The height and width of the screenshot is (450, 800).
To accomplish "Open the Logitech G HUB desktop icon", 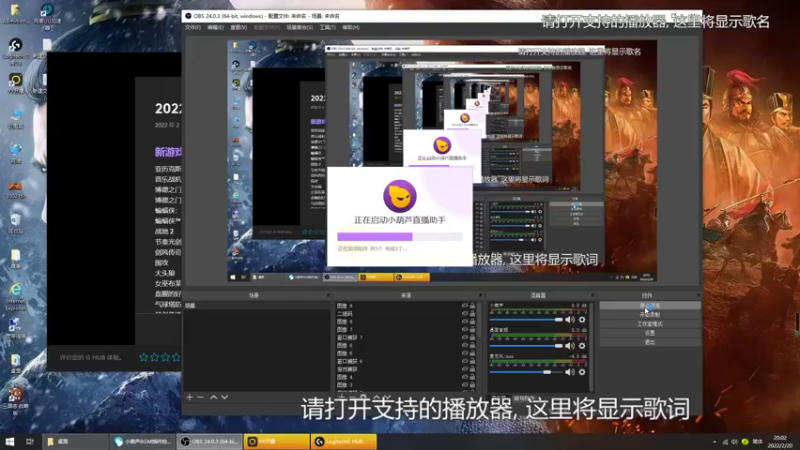I will 15,52.
